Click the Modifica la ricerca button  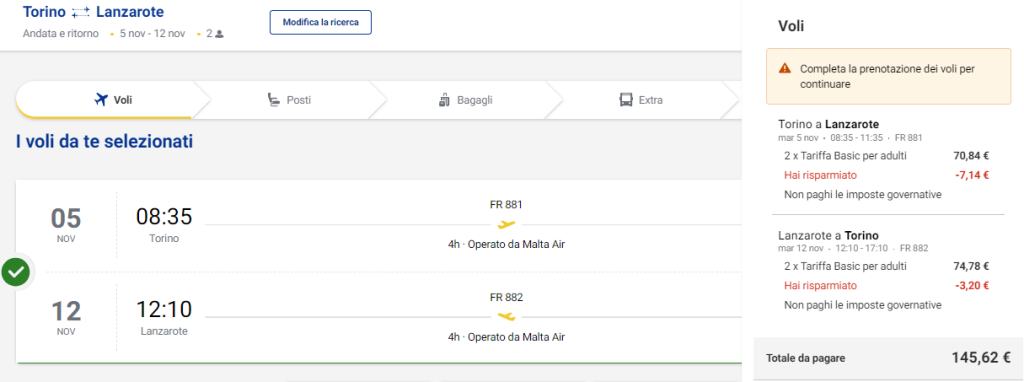click(321, 22)
